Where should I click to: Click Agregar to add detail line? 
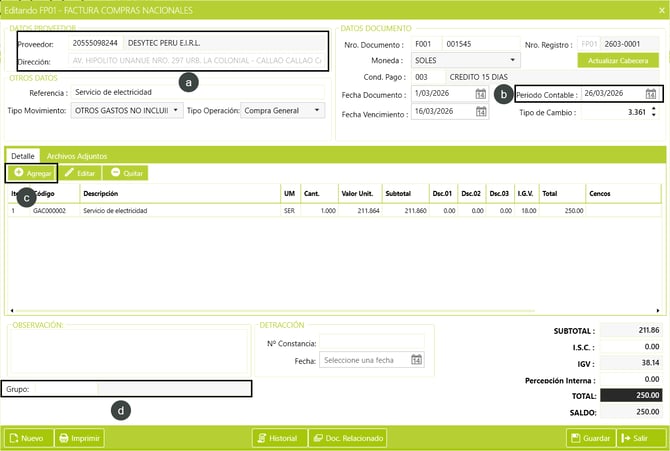[x=33, y=173]
